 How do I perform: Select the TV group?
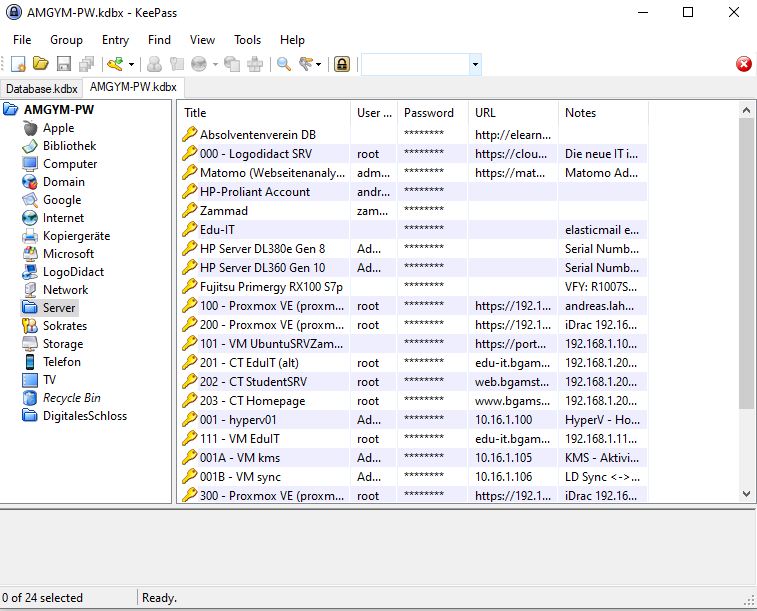(49, 380)
